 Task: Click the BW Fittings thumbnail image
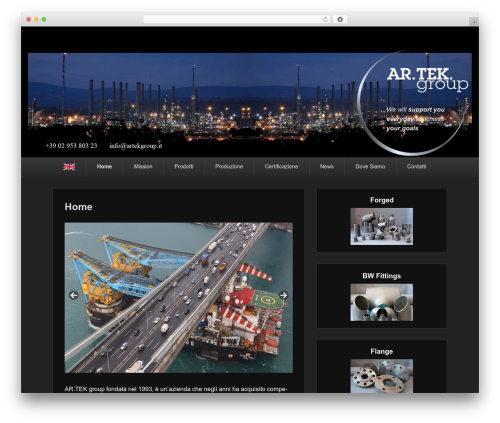coord(382,302)
